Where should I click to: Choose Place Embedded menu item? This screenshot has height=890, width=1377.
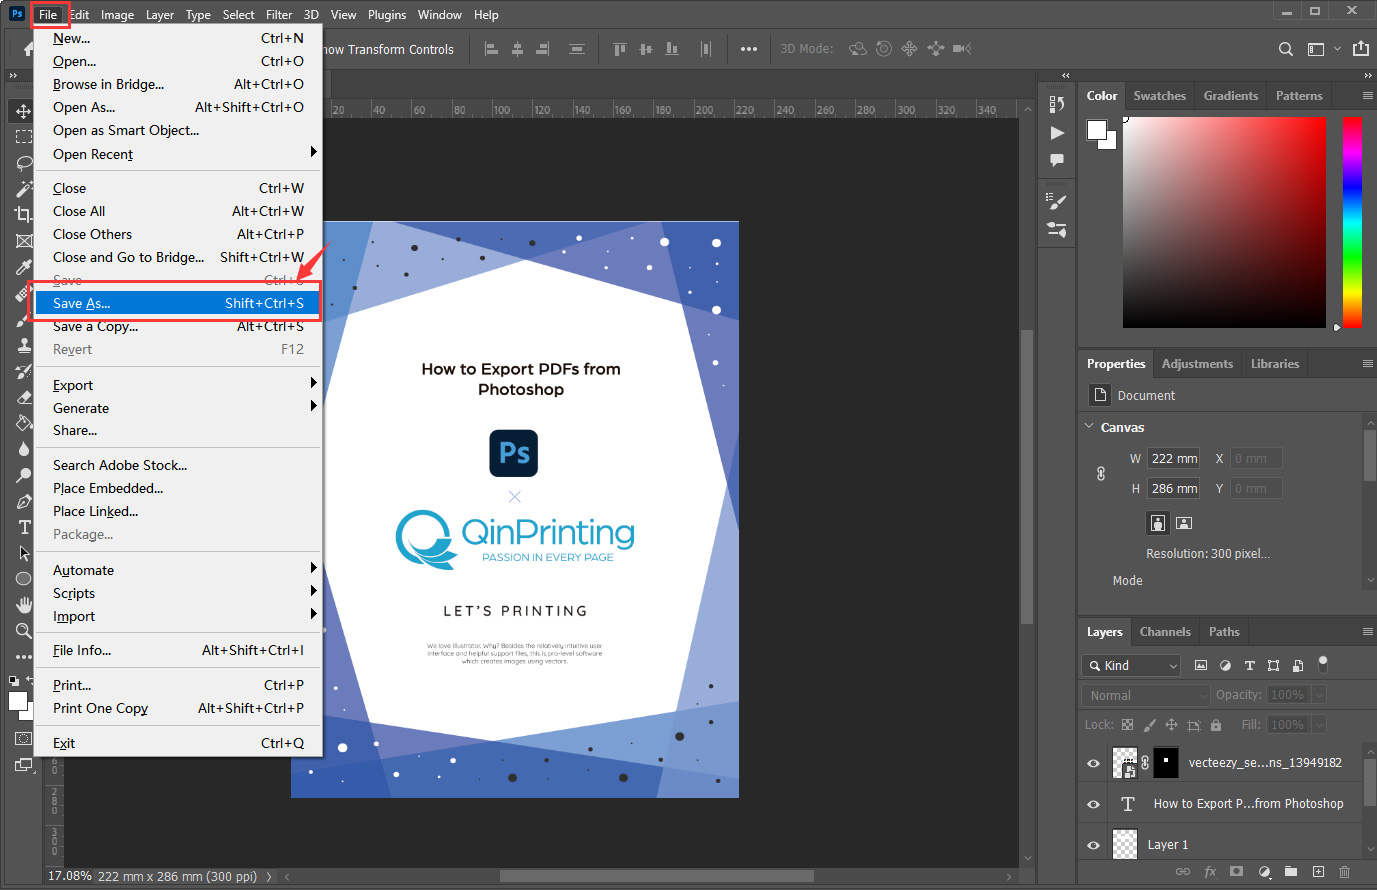click(178, 489)
